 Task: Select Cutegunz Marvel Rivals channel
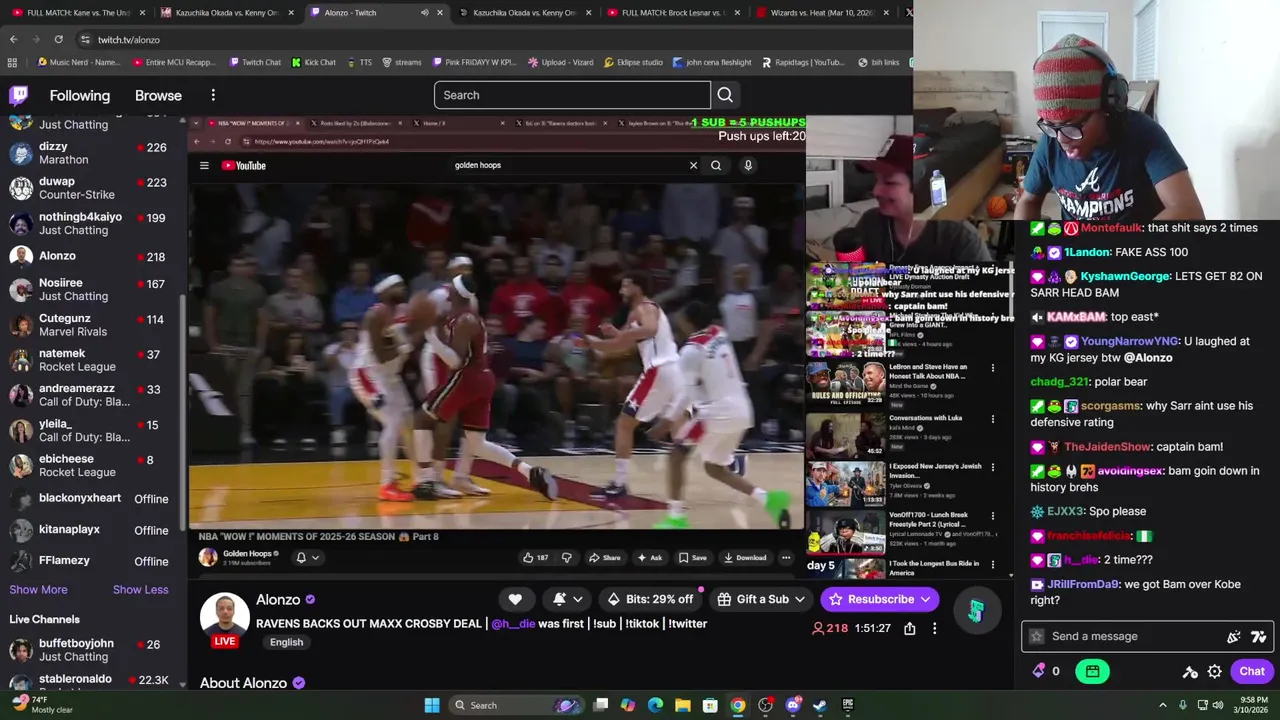pos(93,325)
